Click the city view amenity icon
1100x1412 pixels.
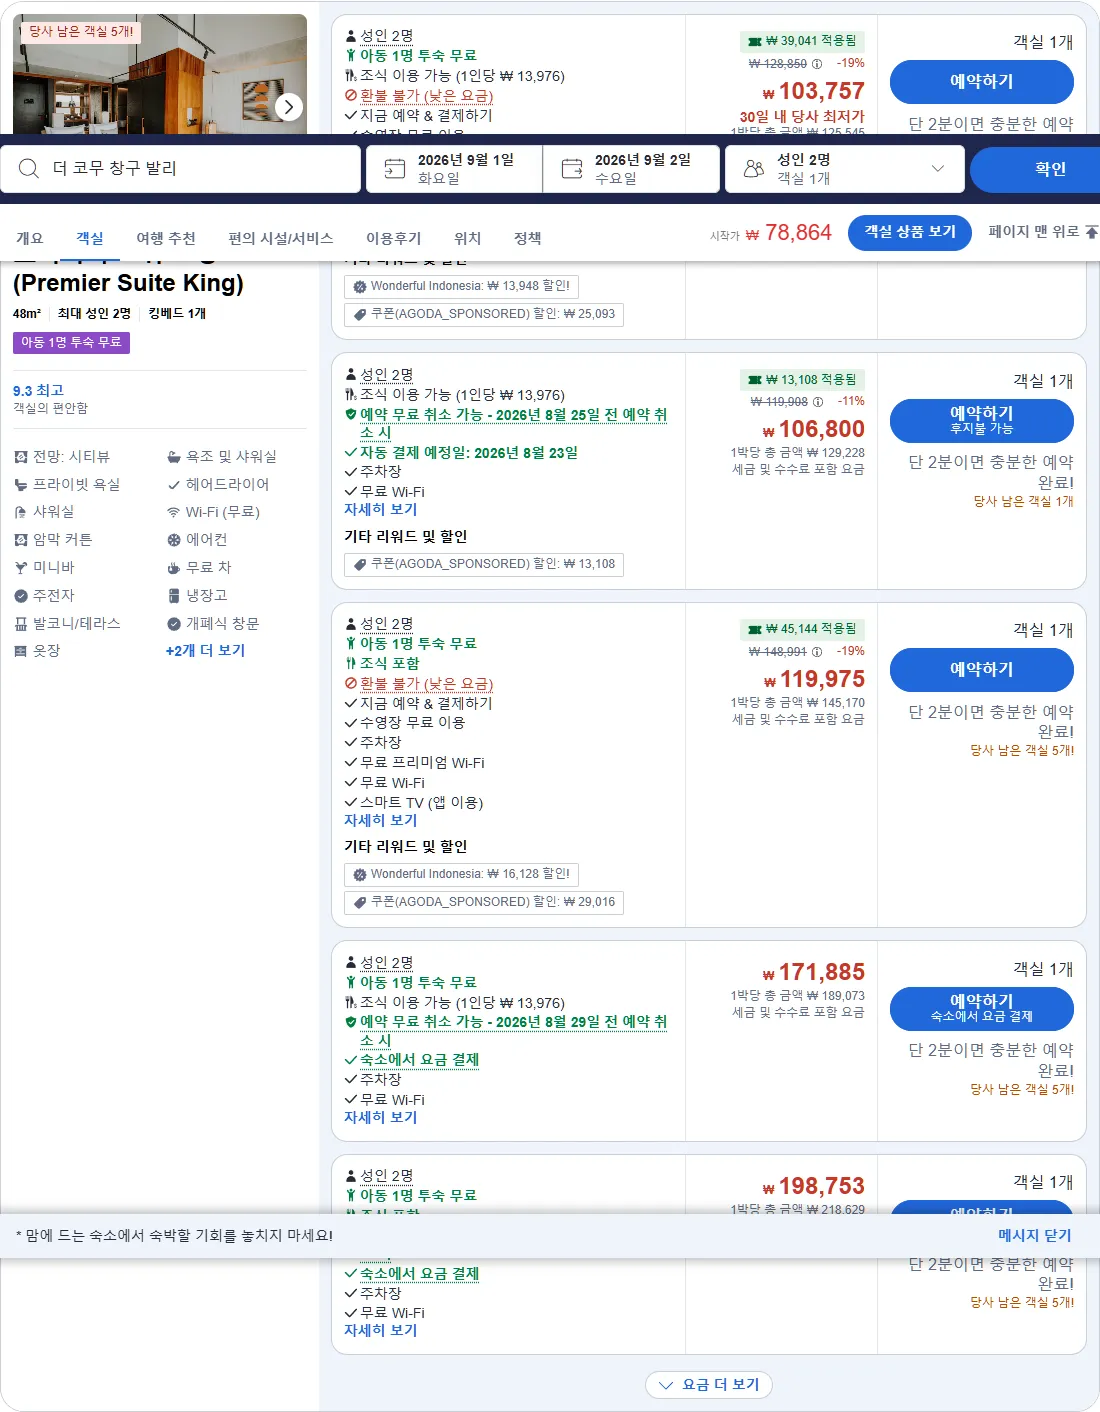tap(21, 457)
